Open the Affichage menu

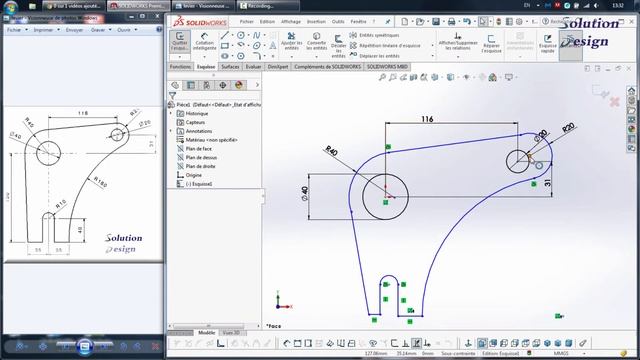[291, 21]
